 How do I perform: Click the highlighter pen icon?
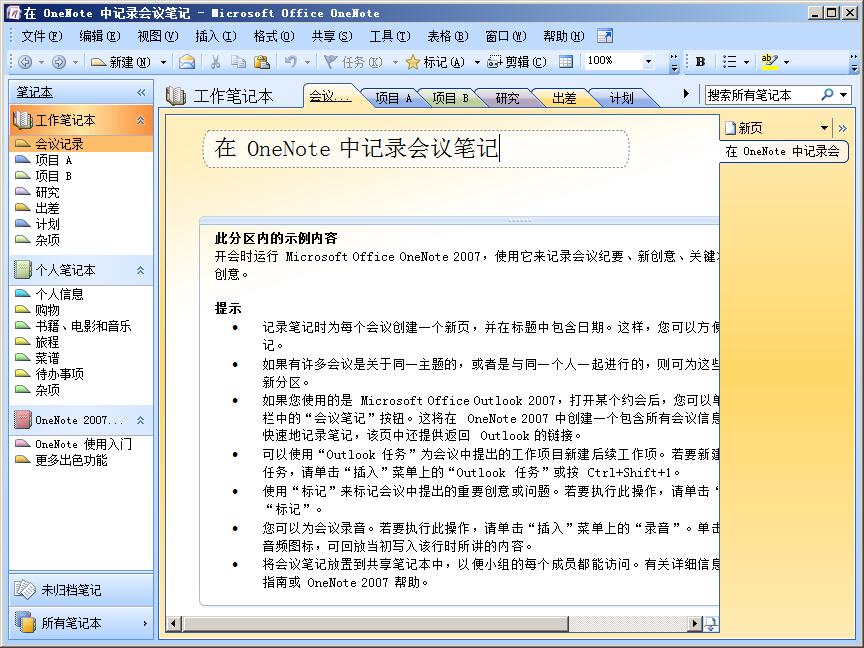coord(769,62)
